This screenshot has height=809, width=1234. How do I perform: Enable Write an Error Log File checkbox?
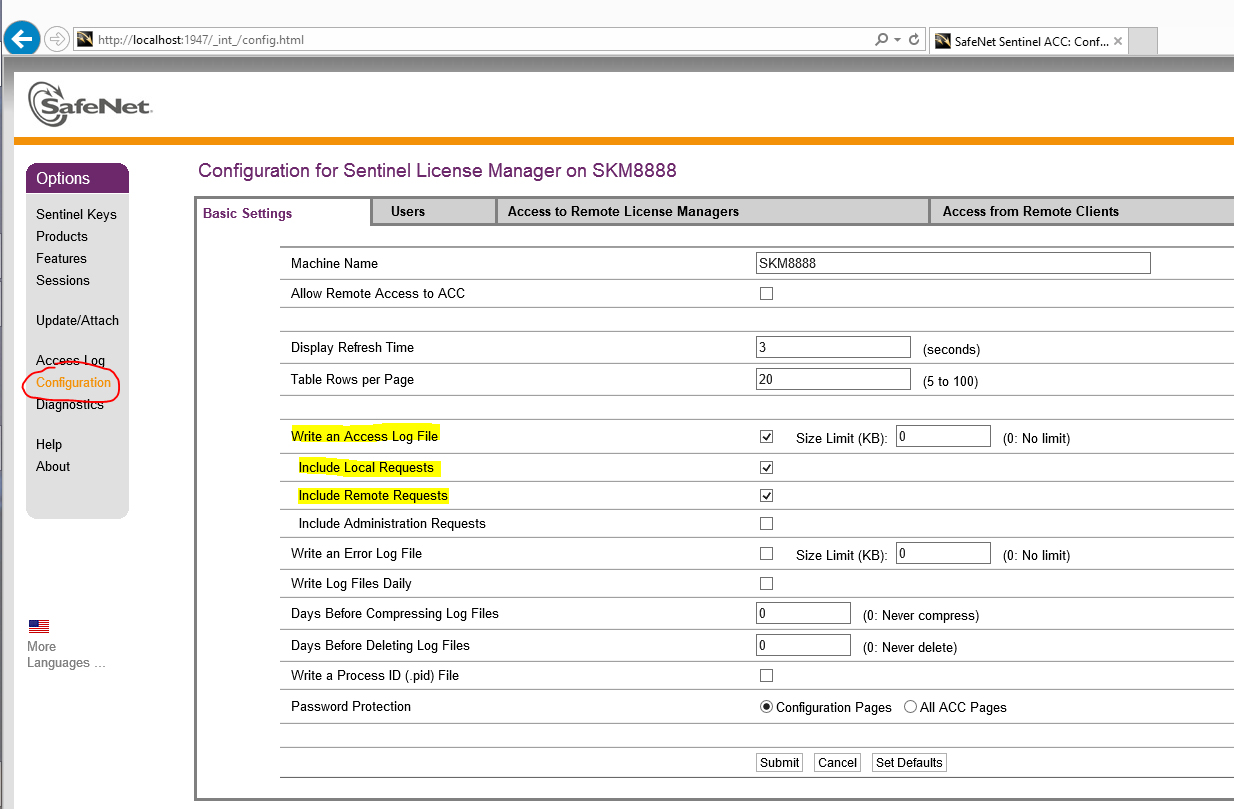pyautogui.click(x=767, y=554)
